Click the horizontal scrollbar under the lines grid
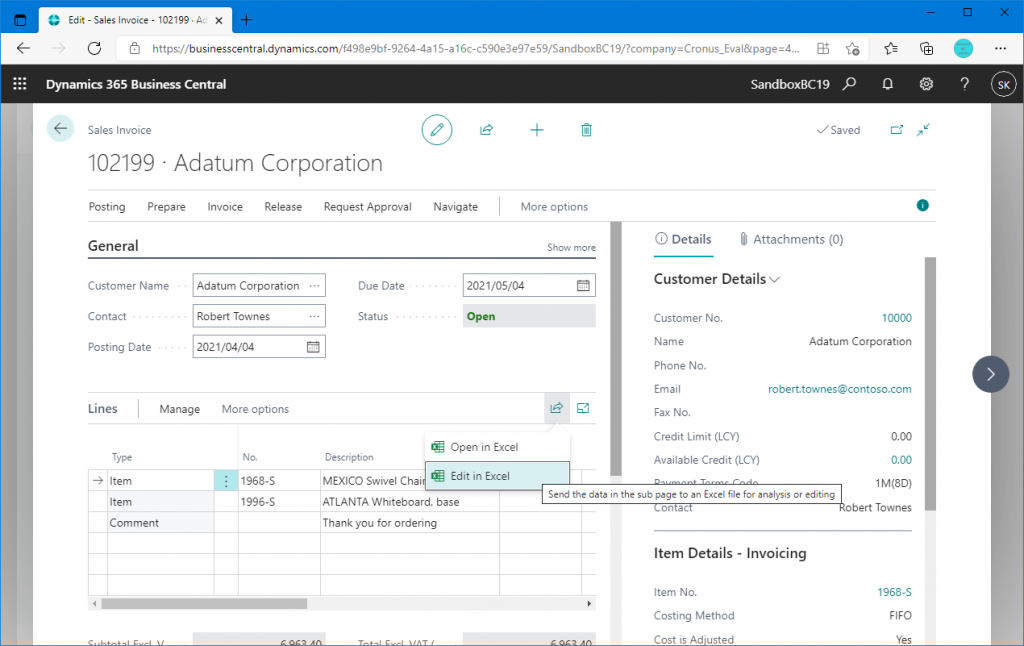 pos(204,604)
